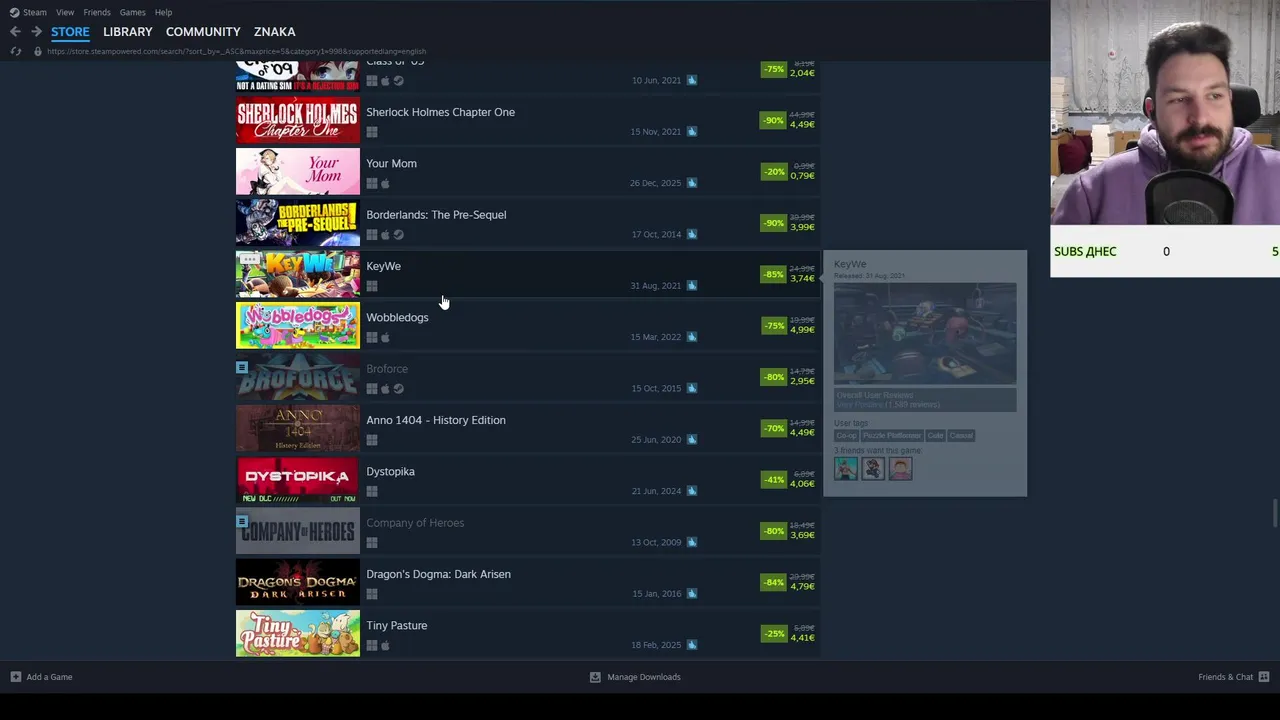
Task: Click the Steam Deck icon on KeyWe row
Action: coord(691,285)
